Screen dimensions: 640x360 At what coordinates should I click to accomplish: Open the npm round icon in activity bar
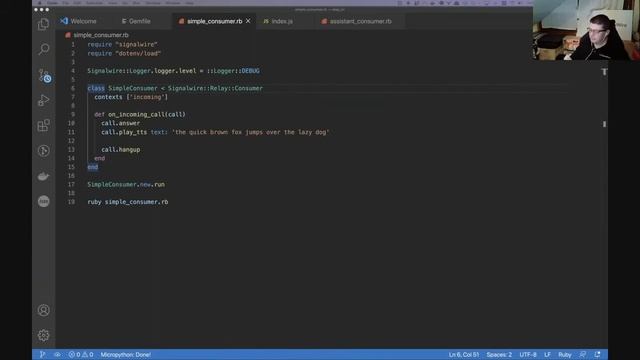point(44,201)
